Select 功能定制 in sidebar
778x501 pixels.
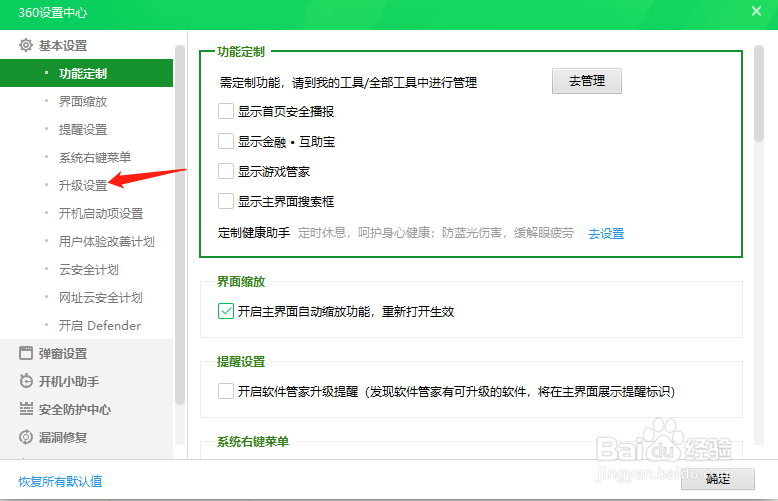[x=86, y=73]
